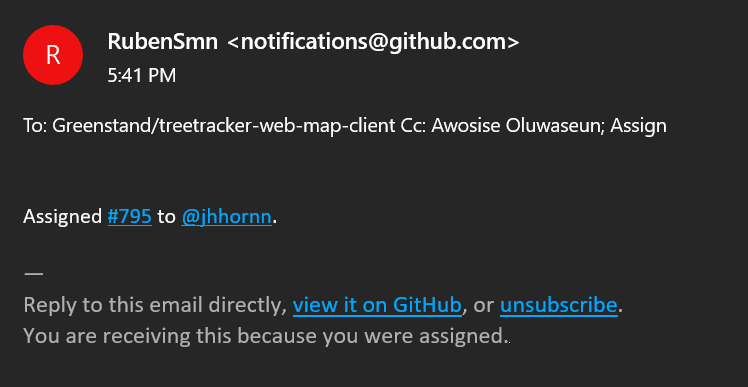Select the sender name RubenSmn
Viewport: 748px width, 387px height.
tap(163, 42)
